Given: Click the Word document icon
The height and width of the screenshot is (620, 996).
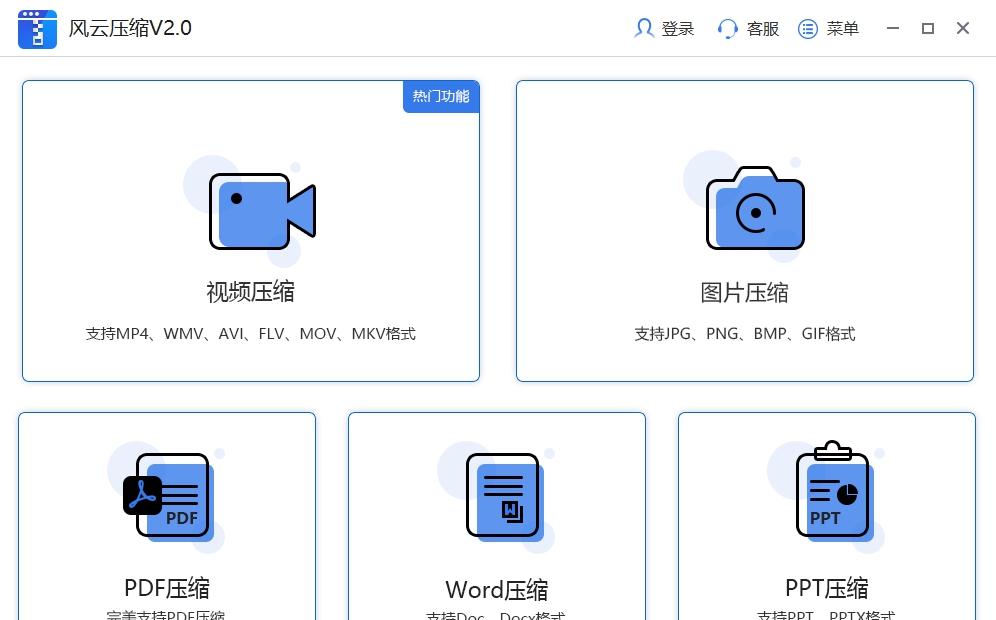Looking at the screenshot, I should (503, 496).
